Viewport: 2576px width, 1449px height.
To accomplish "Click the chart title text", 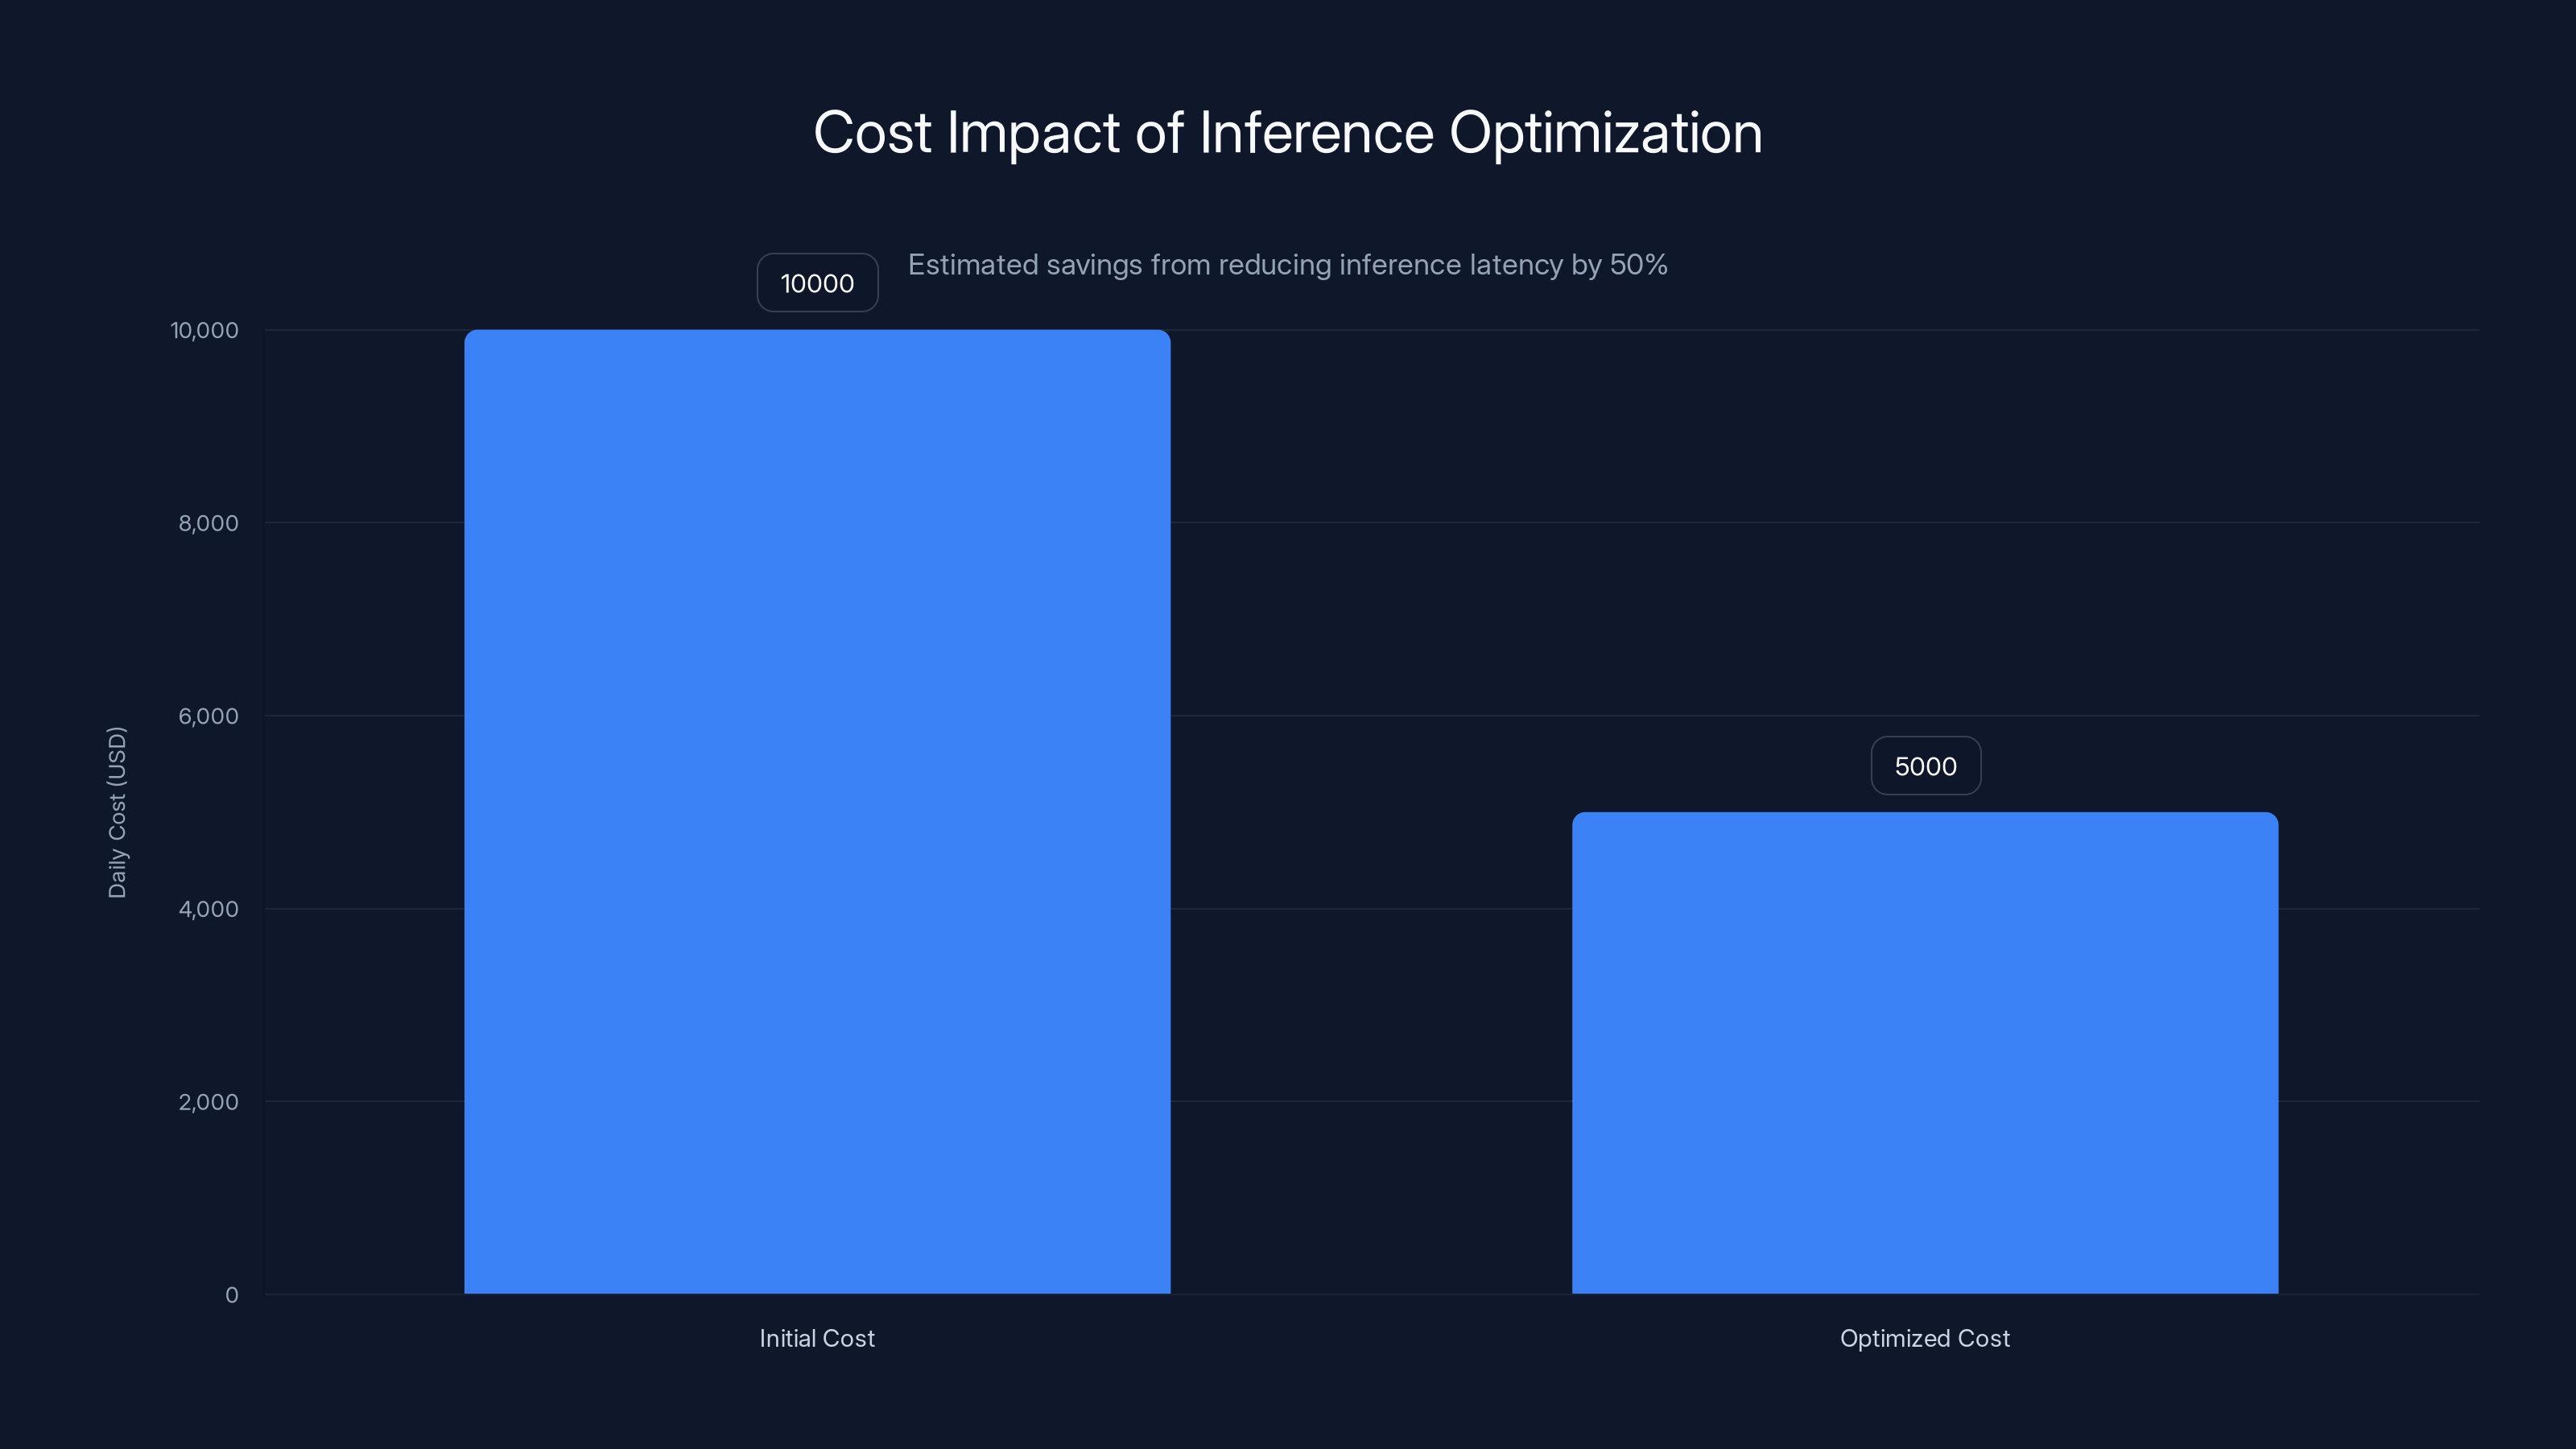I will click(x=1288, y=131).
